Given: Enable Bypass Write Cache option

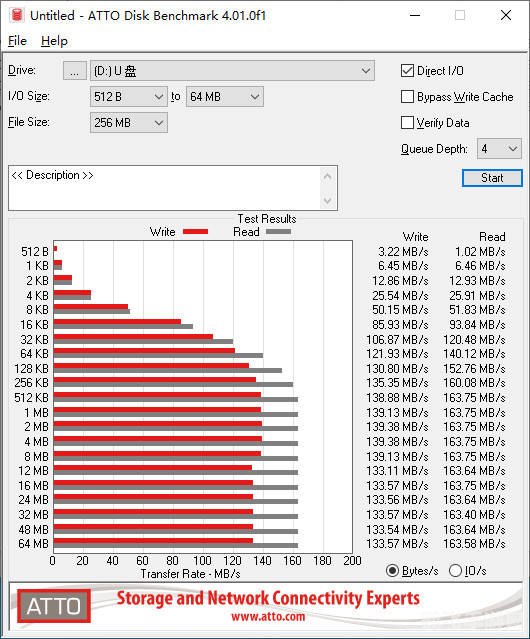Looking at the screenshot, I should (407, 97).
